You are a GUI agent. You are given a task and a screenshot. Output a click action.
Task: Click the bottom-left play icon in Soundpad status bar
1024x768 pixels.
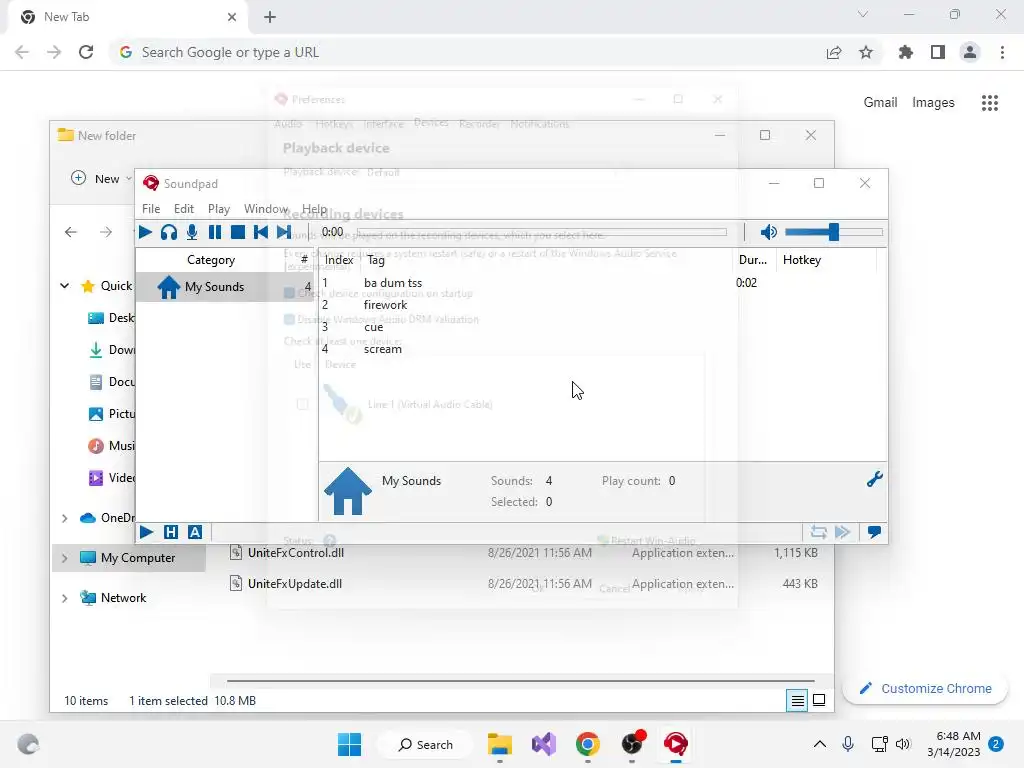tap(147, 532)
